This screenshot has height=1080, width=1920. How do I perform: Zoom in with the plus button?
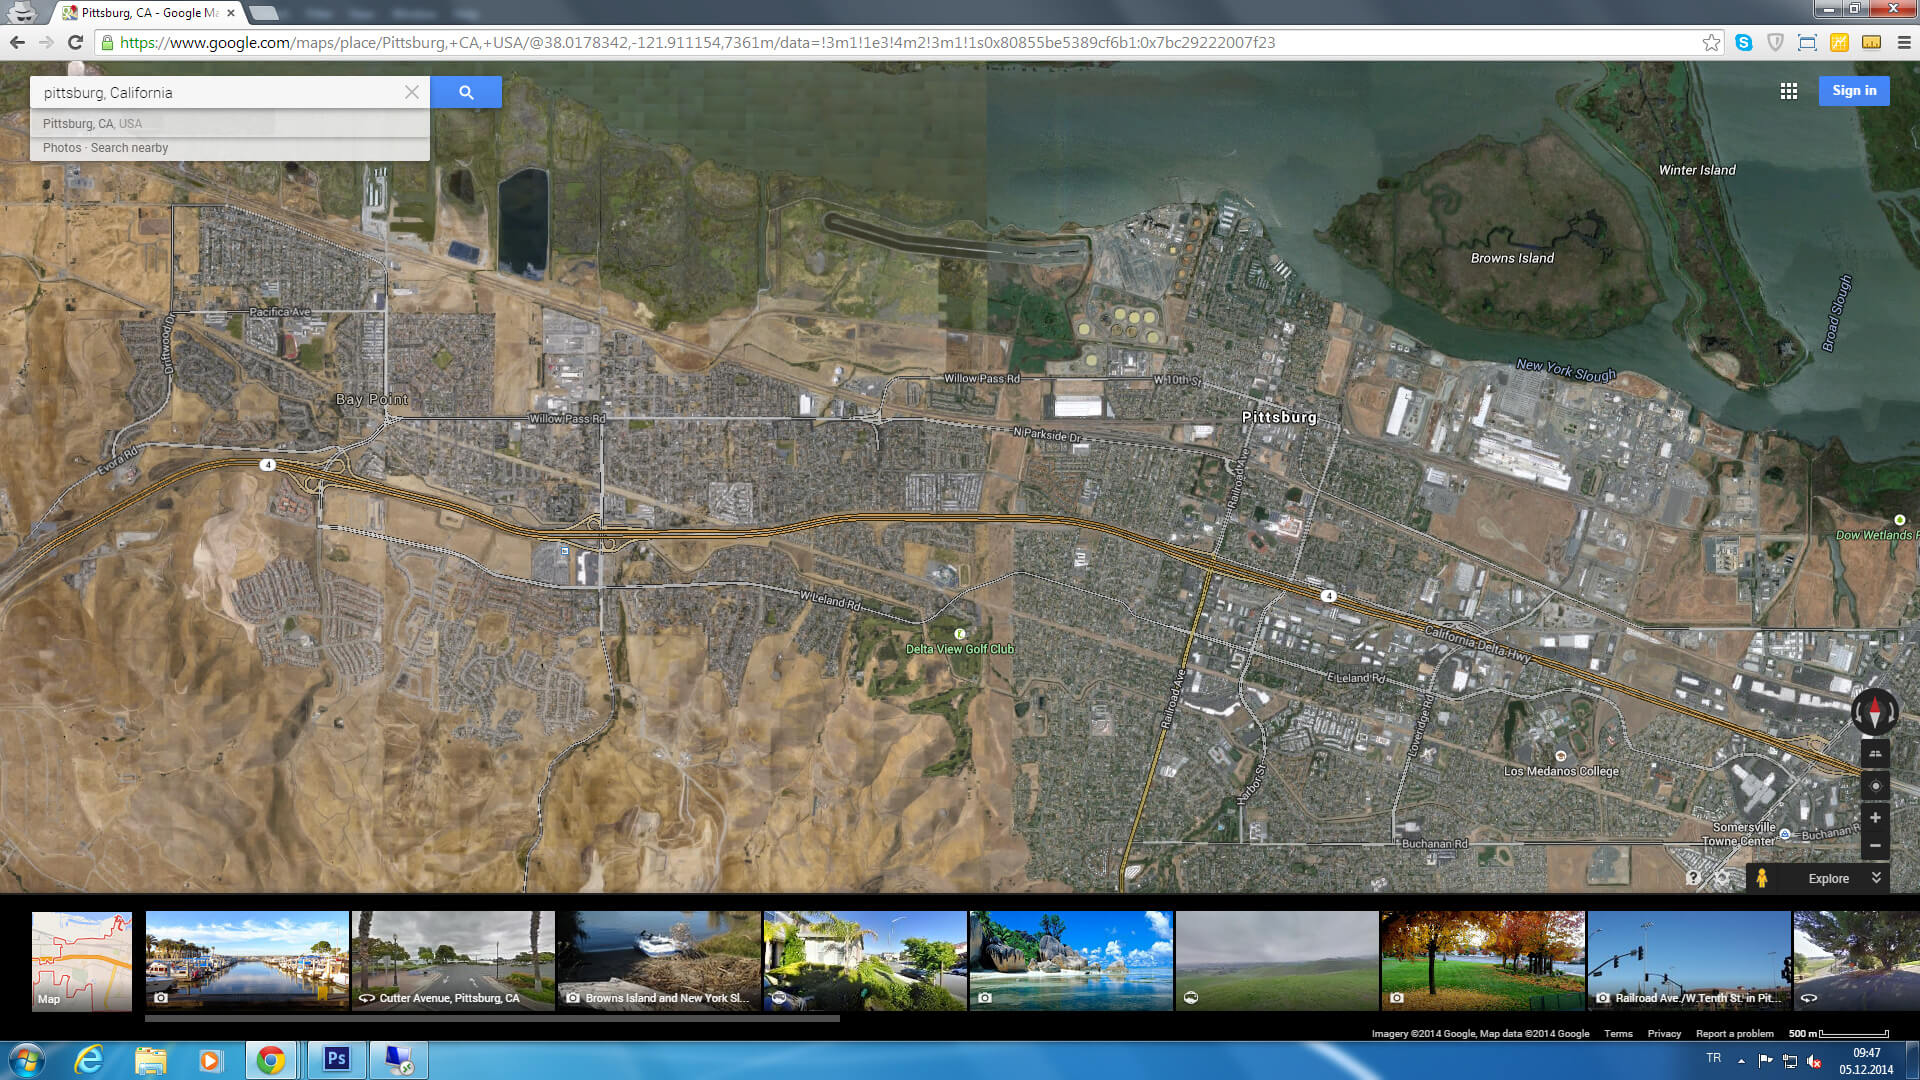[x=1875, y=818]
